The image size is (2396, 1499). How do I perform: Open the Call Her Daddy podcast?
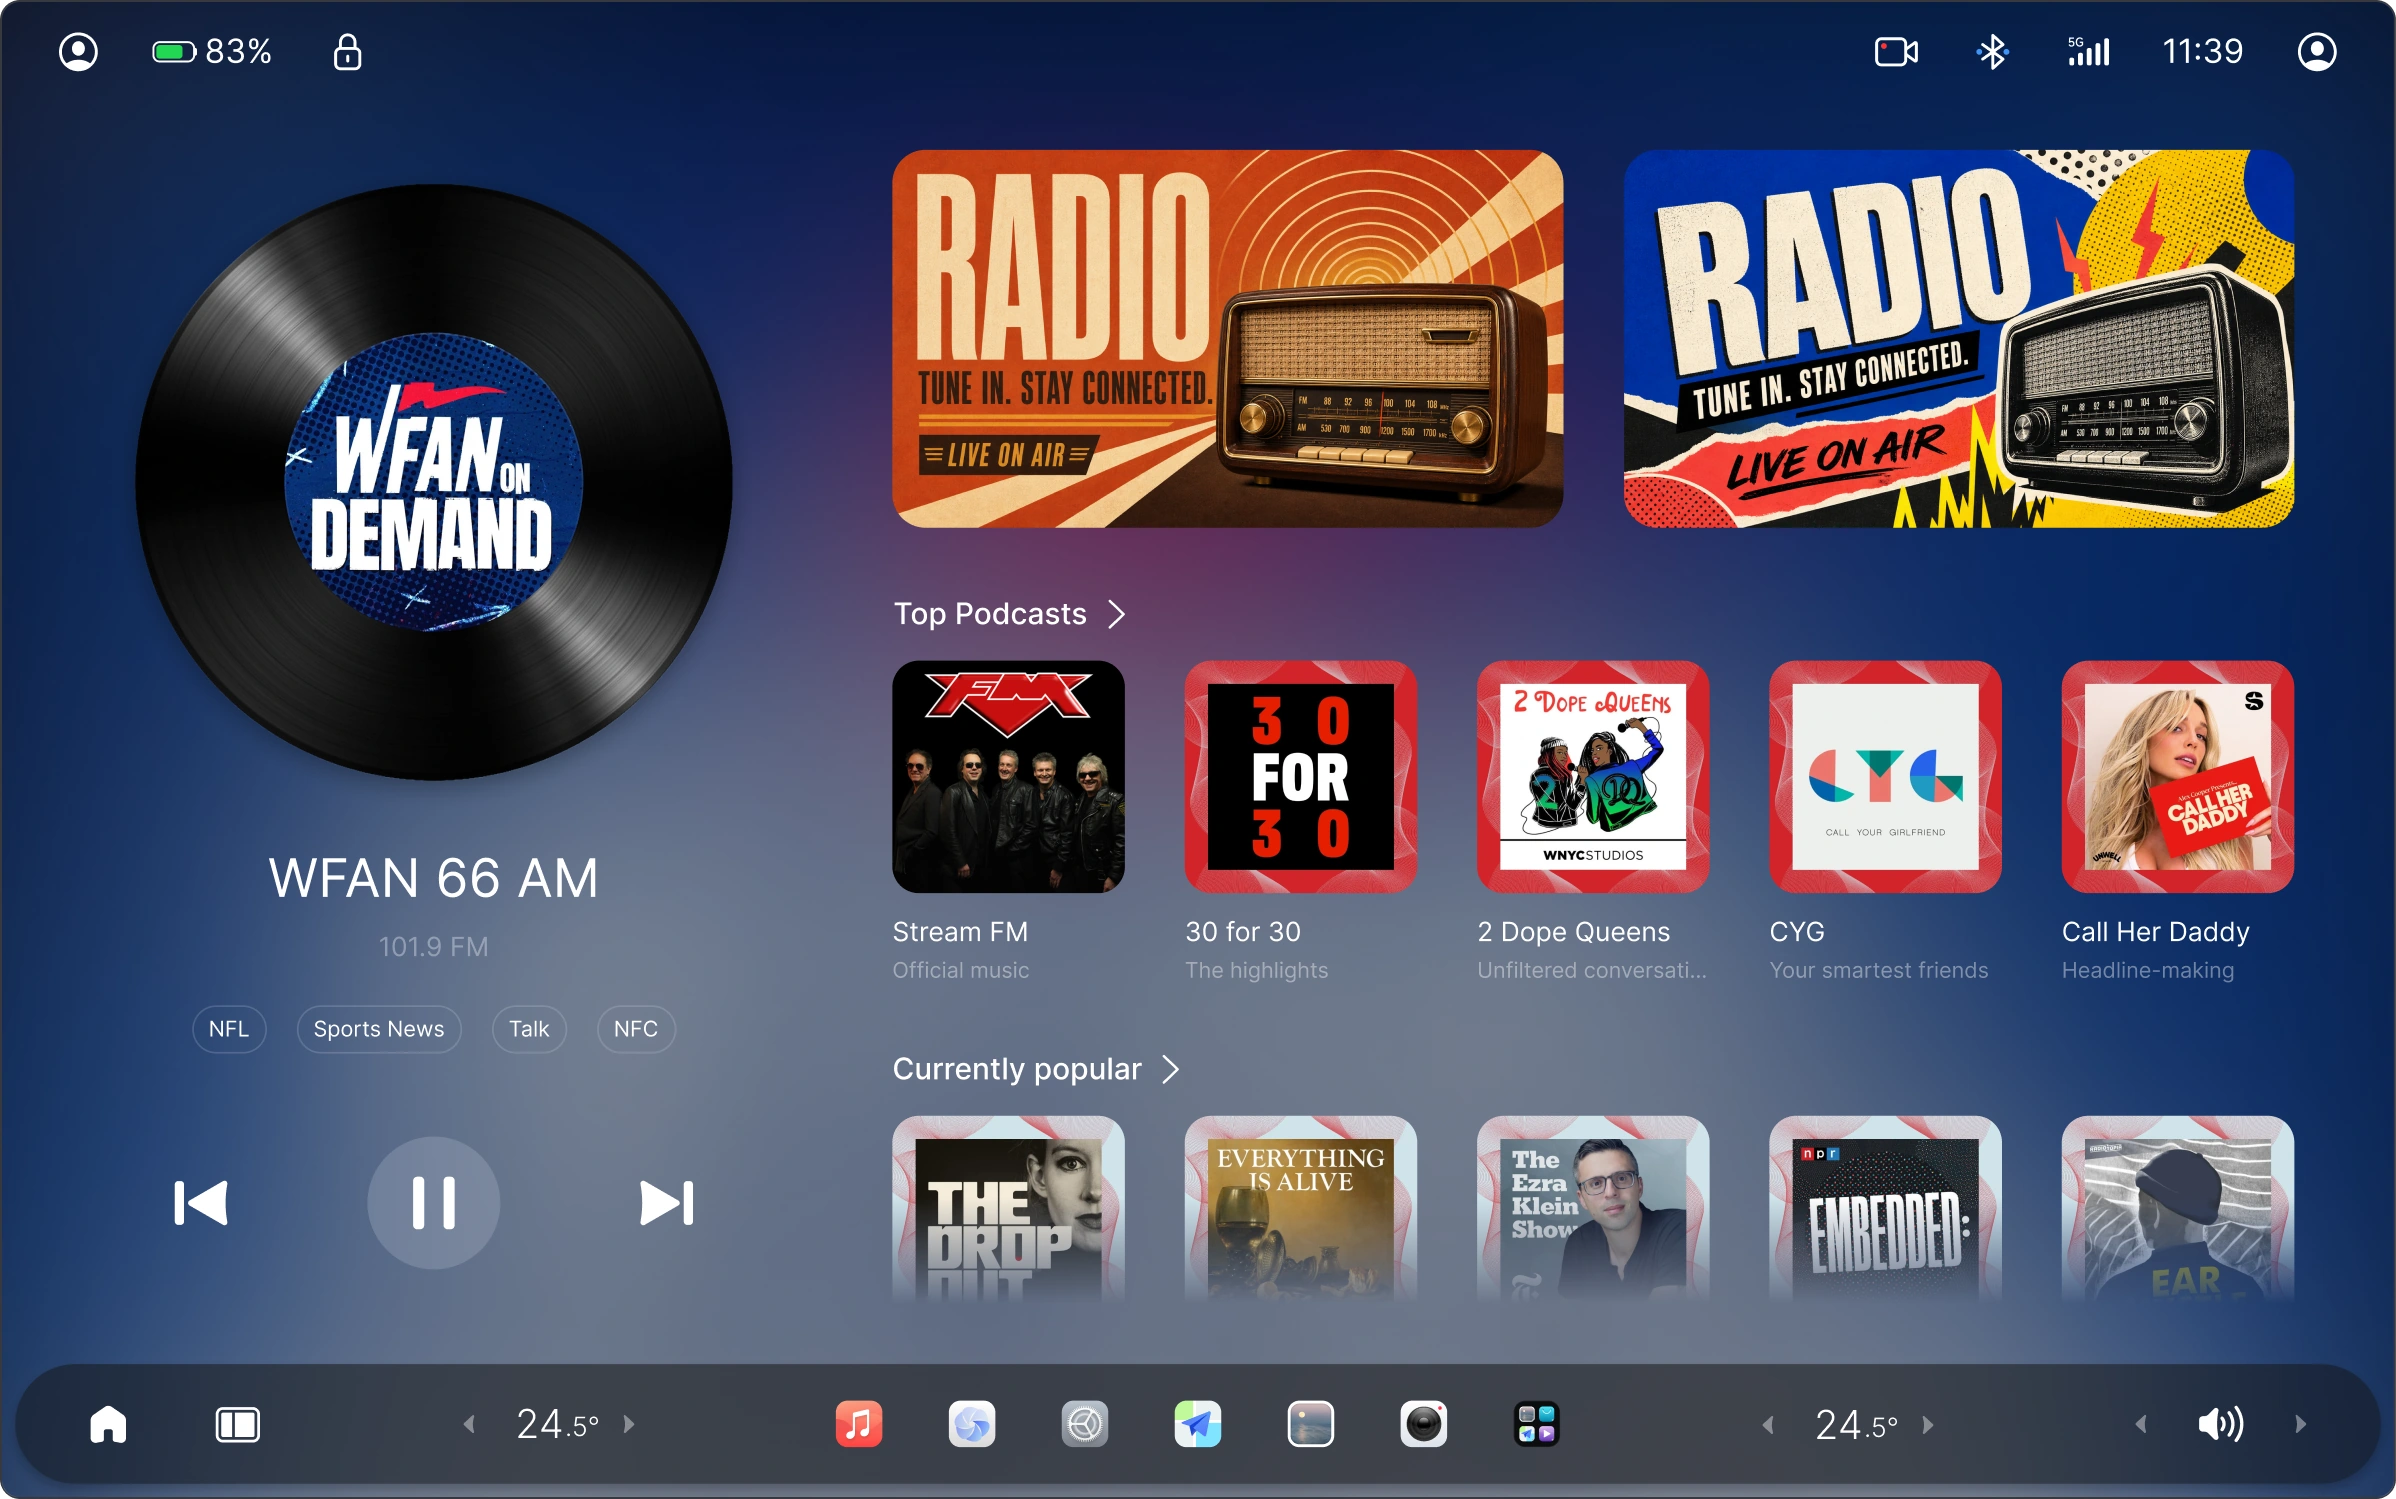point(2177,777)
